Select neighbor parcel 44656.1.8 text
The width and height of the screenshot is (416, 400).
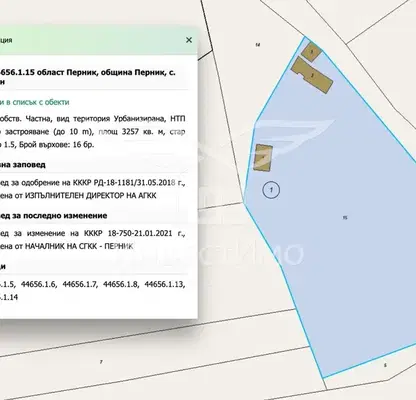(x=121, y=284)
